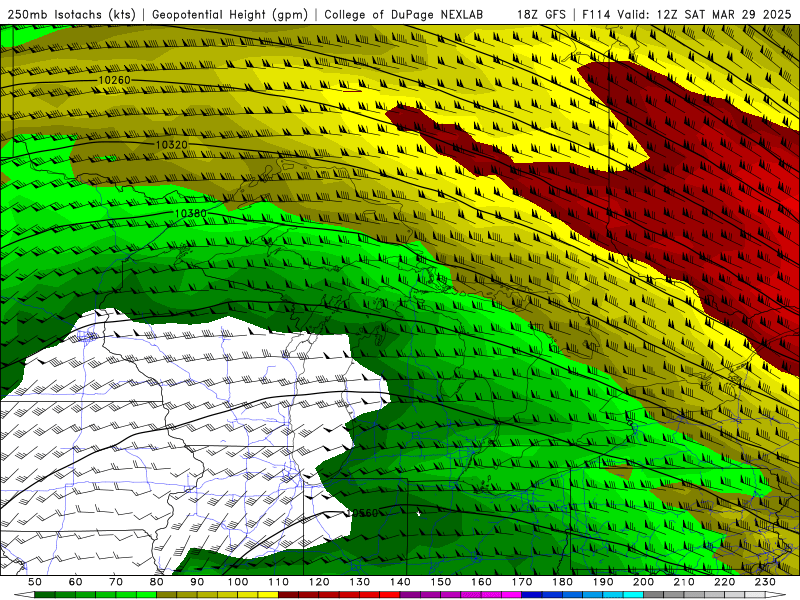Select the 160 legend label
The width and height of the screenshot is (800, 600).
tap(481, 582)
